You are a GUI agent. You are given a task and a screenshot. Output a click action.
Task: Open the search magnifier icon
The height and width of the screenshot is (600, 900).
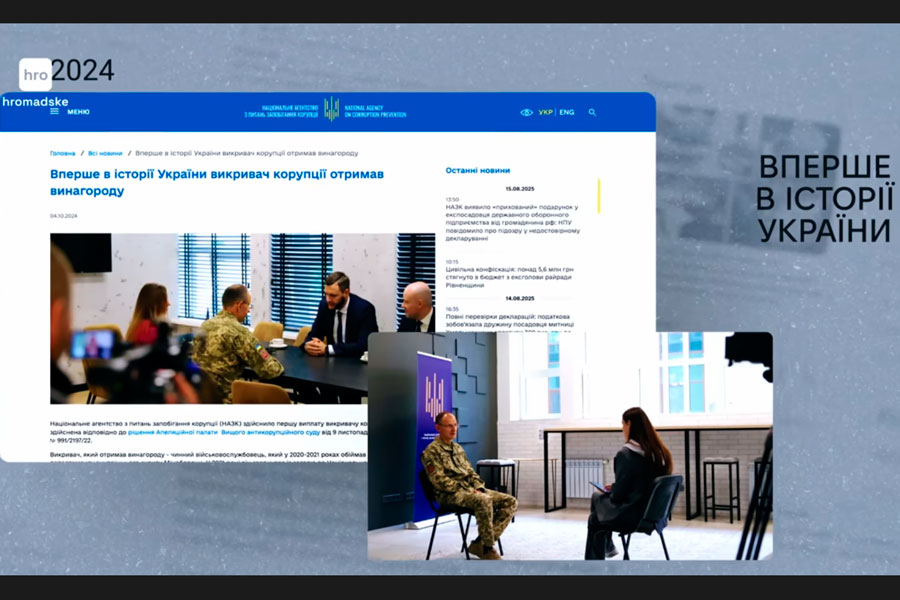pyautogui.click(x=592, y=112)
